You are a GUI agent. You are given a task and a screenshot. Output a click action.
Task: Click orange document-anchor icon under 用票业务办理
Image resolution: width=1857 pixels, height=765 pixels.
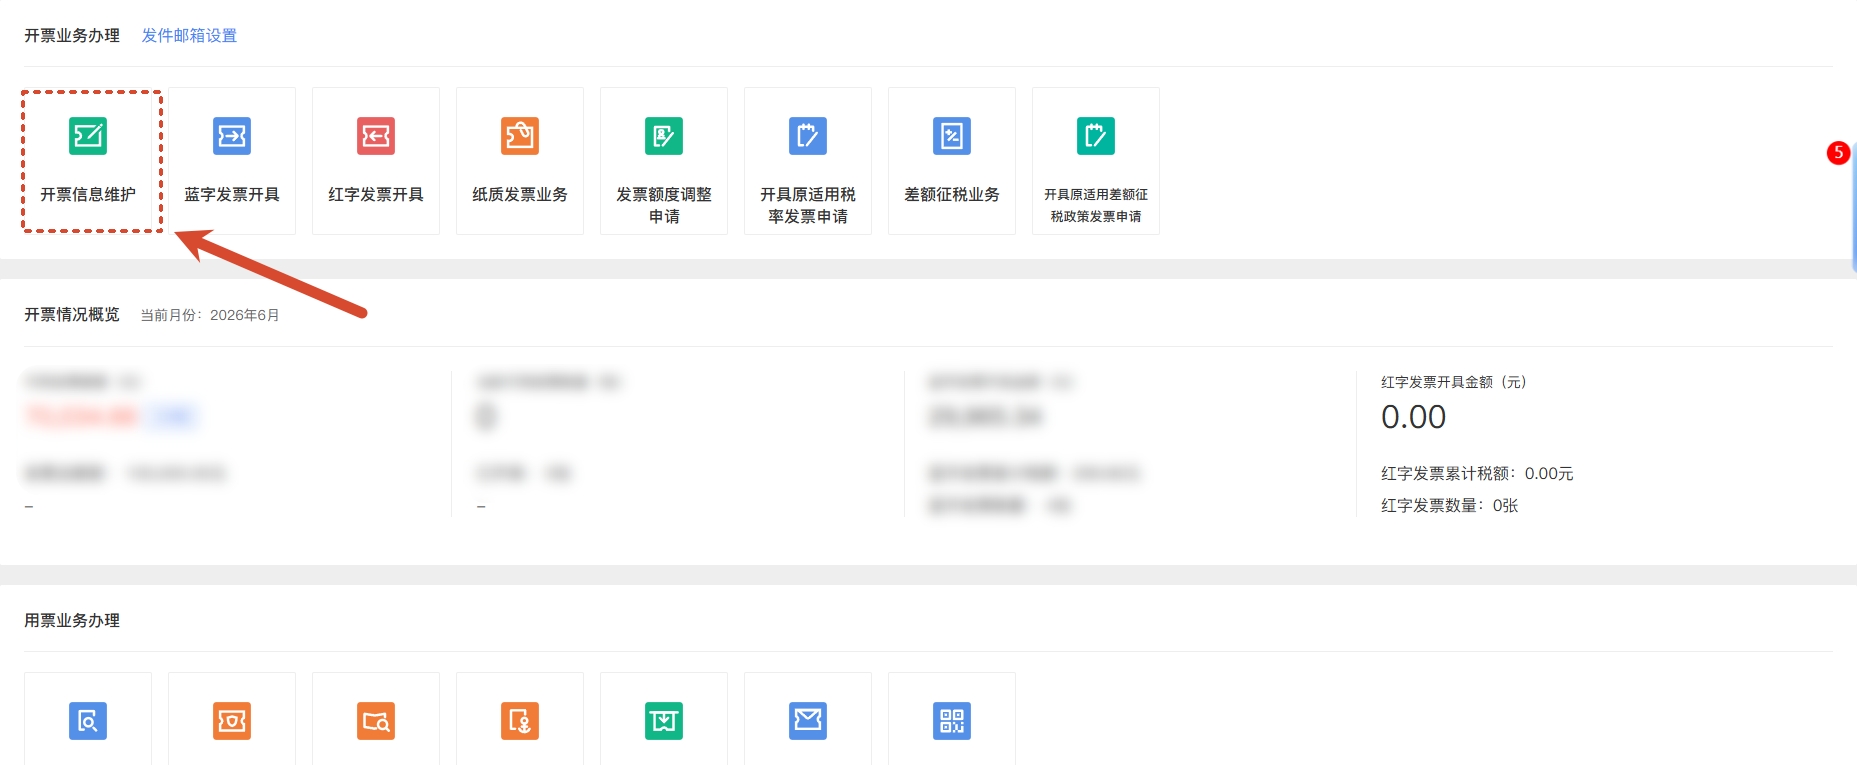click(520, 721)
